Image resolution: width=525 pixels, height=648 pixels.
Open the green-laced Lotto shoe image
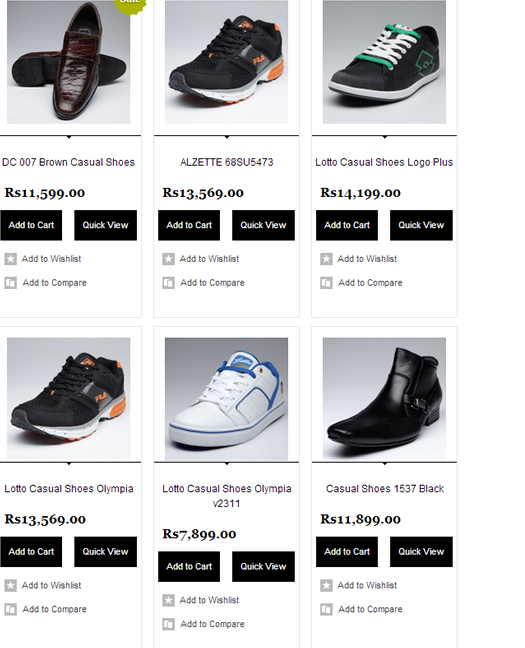tap(384, 62)
